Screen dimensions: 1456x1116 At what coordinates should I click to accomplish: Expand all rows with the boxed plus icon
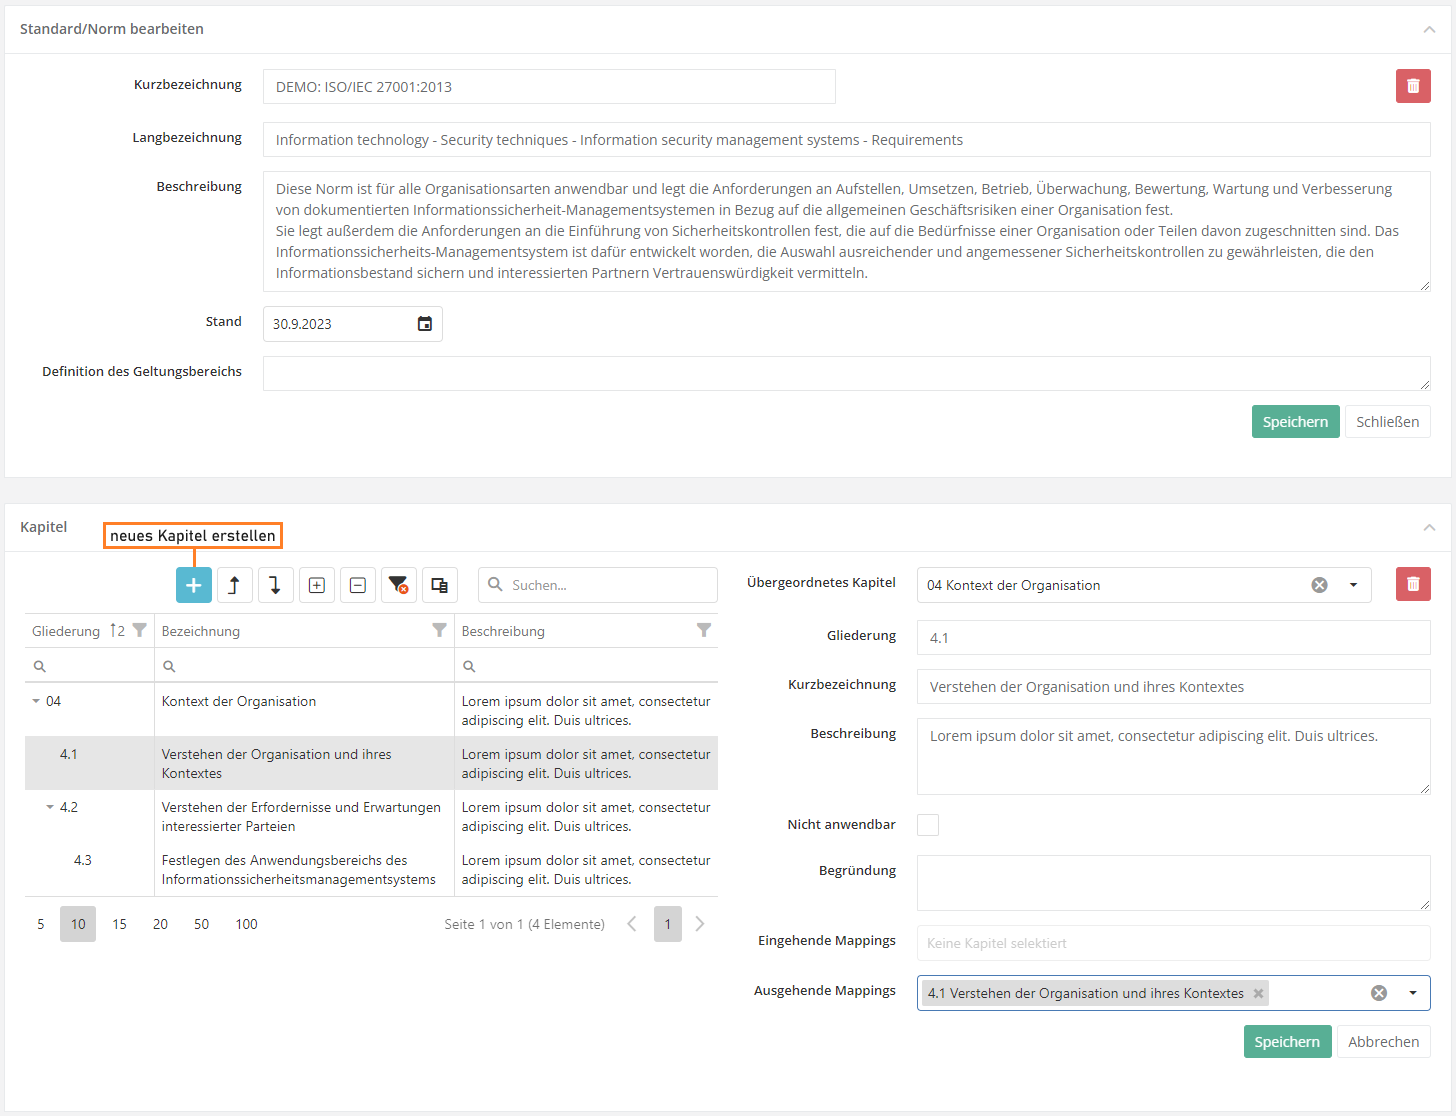316,585
